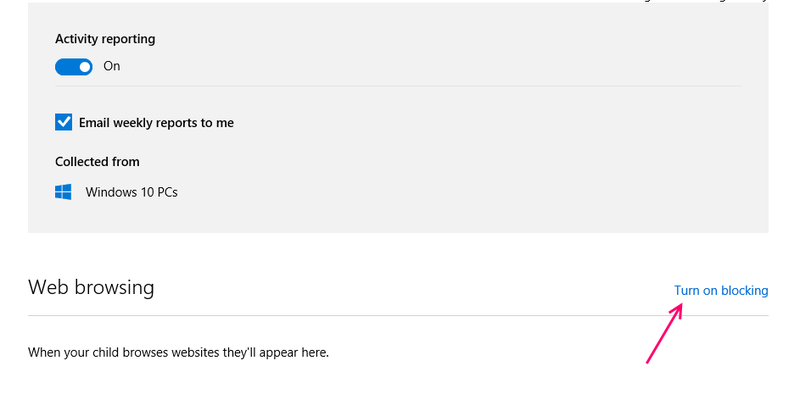Image resolution: width=800 pixels, height=394 pixels.
Task: Click the On label beside the toggle
Action: (x=112, y=66)
